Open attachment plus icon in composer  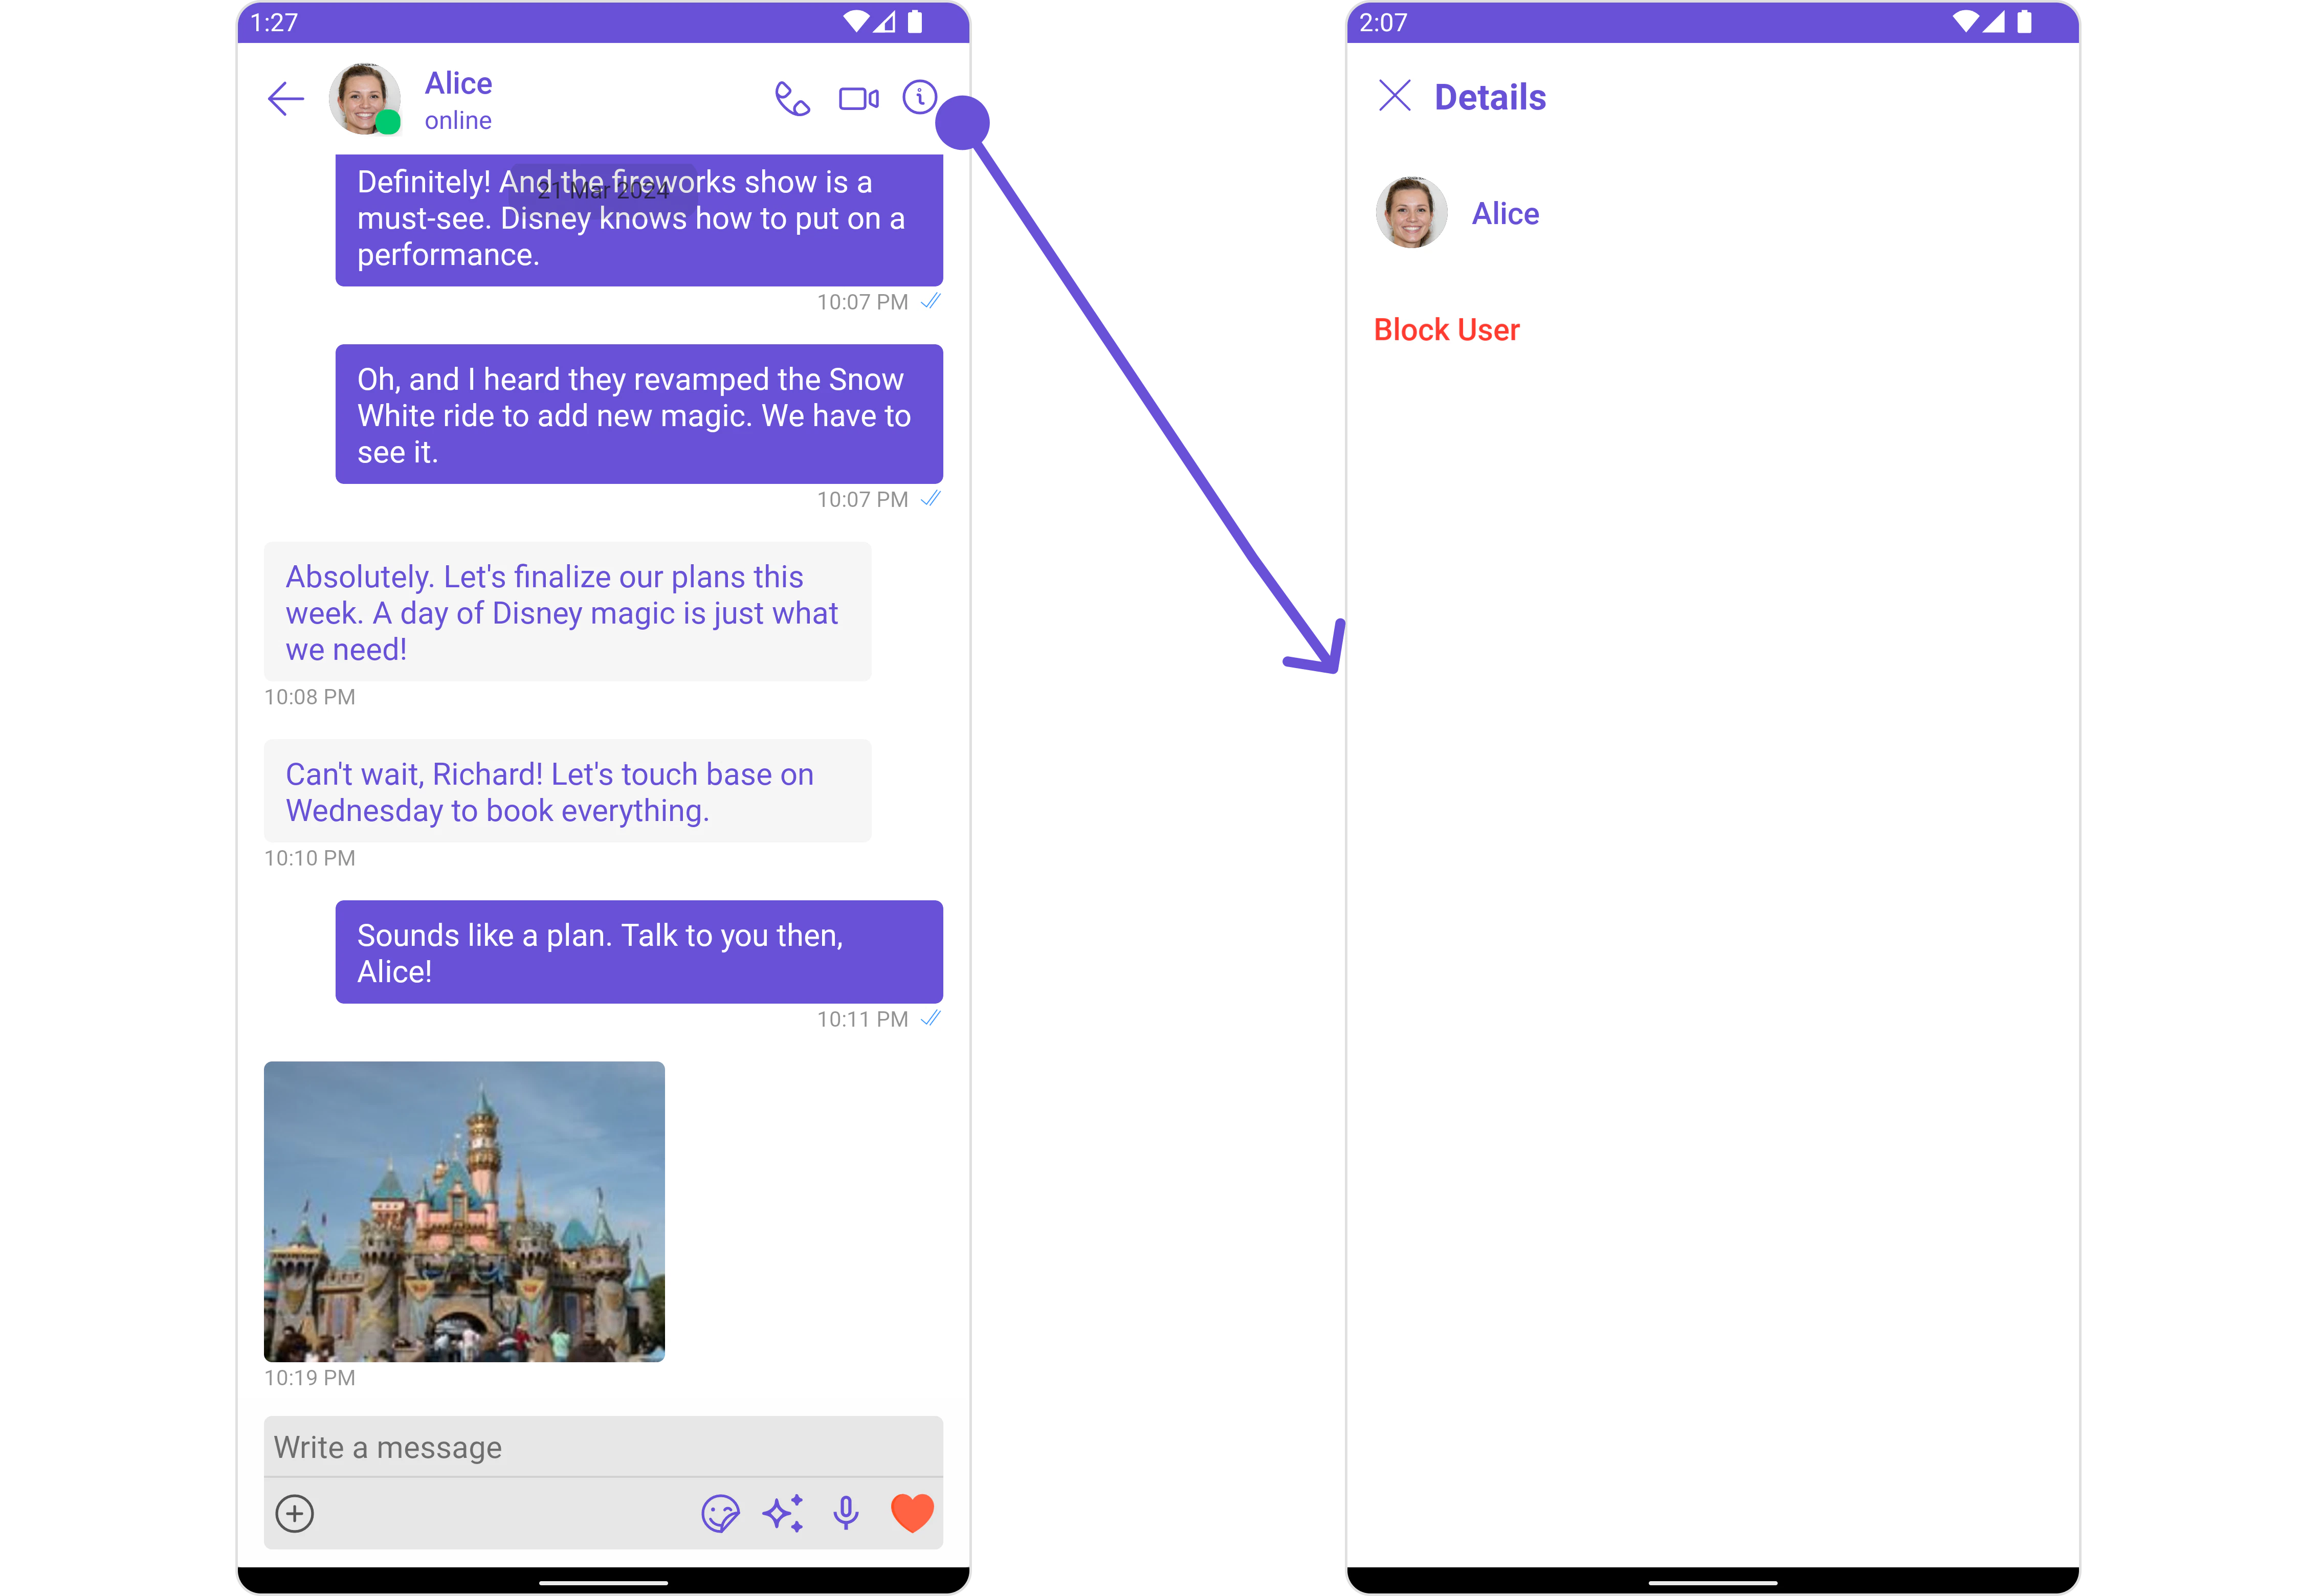(x=295, y=1513)
